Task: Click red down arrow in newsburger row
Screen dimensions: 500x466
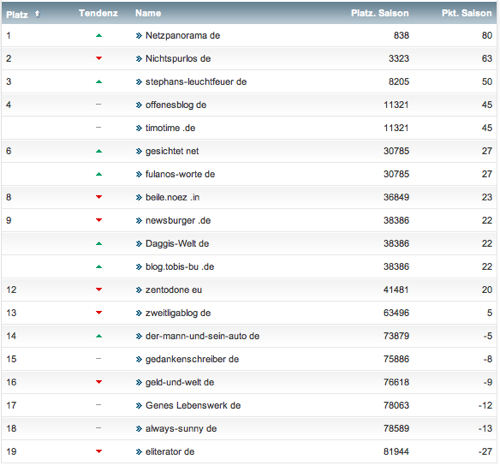Action: tap(99, 220)
